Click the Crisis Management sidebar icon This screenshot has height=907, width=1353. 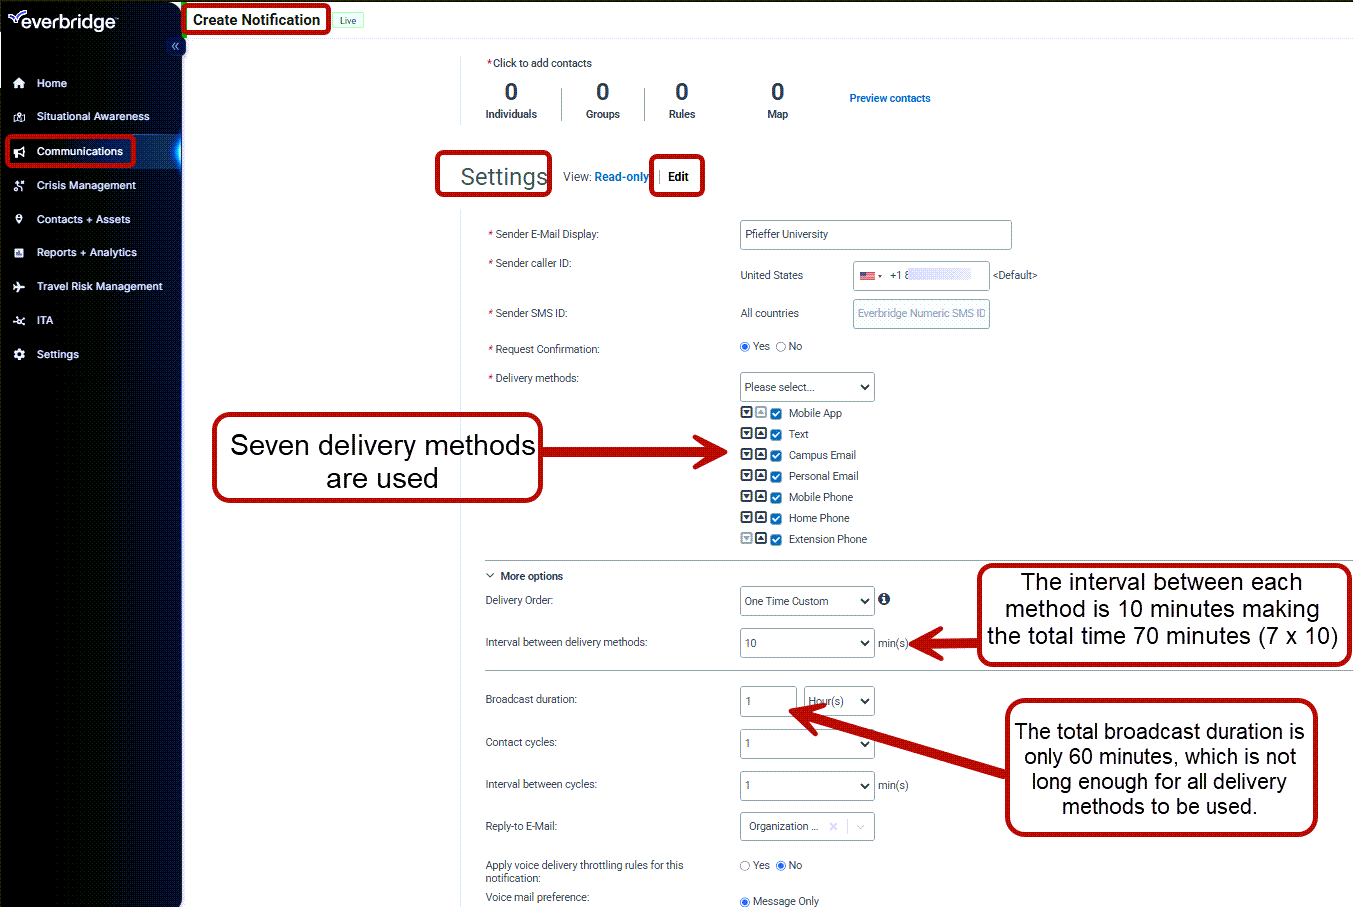(x=19, y=186)
